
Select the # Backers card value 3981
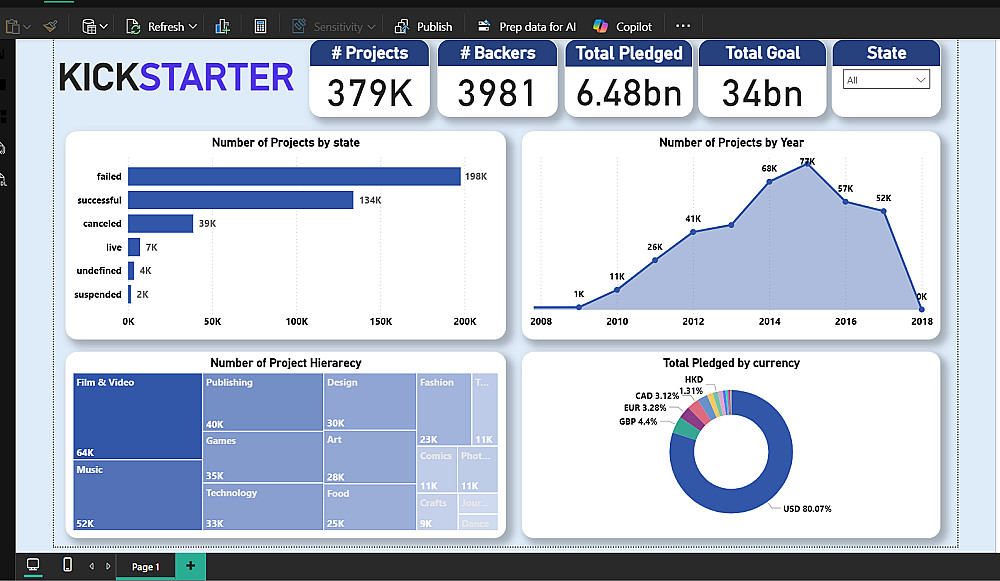tap(497, 93)
